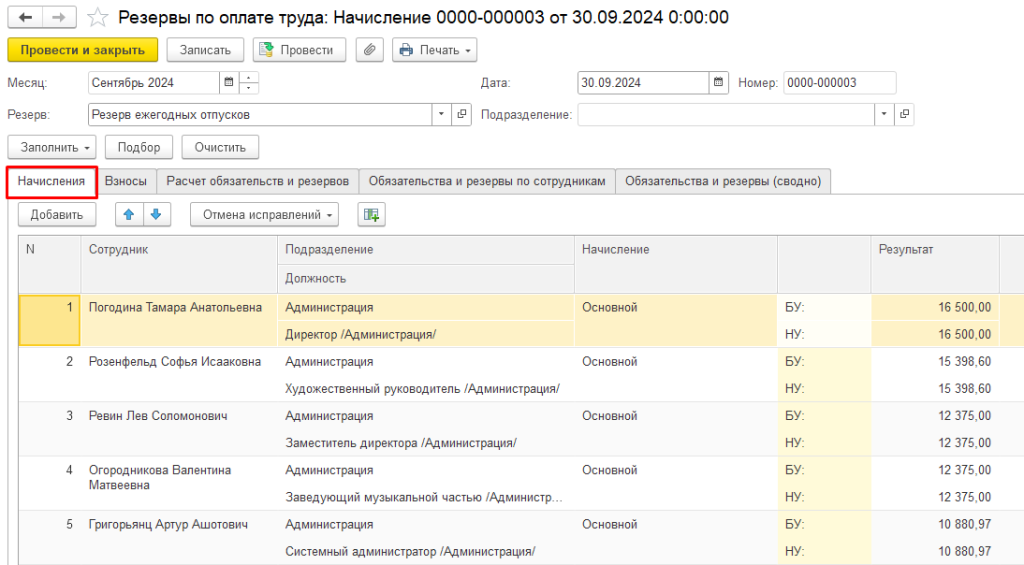Open the Подразделение dropdown list

(x=883, y=115)
